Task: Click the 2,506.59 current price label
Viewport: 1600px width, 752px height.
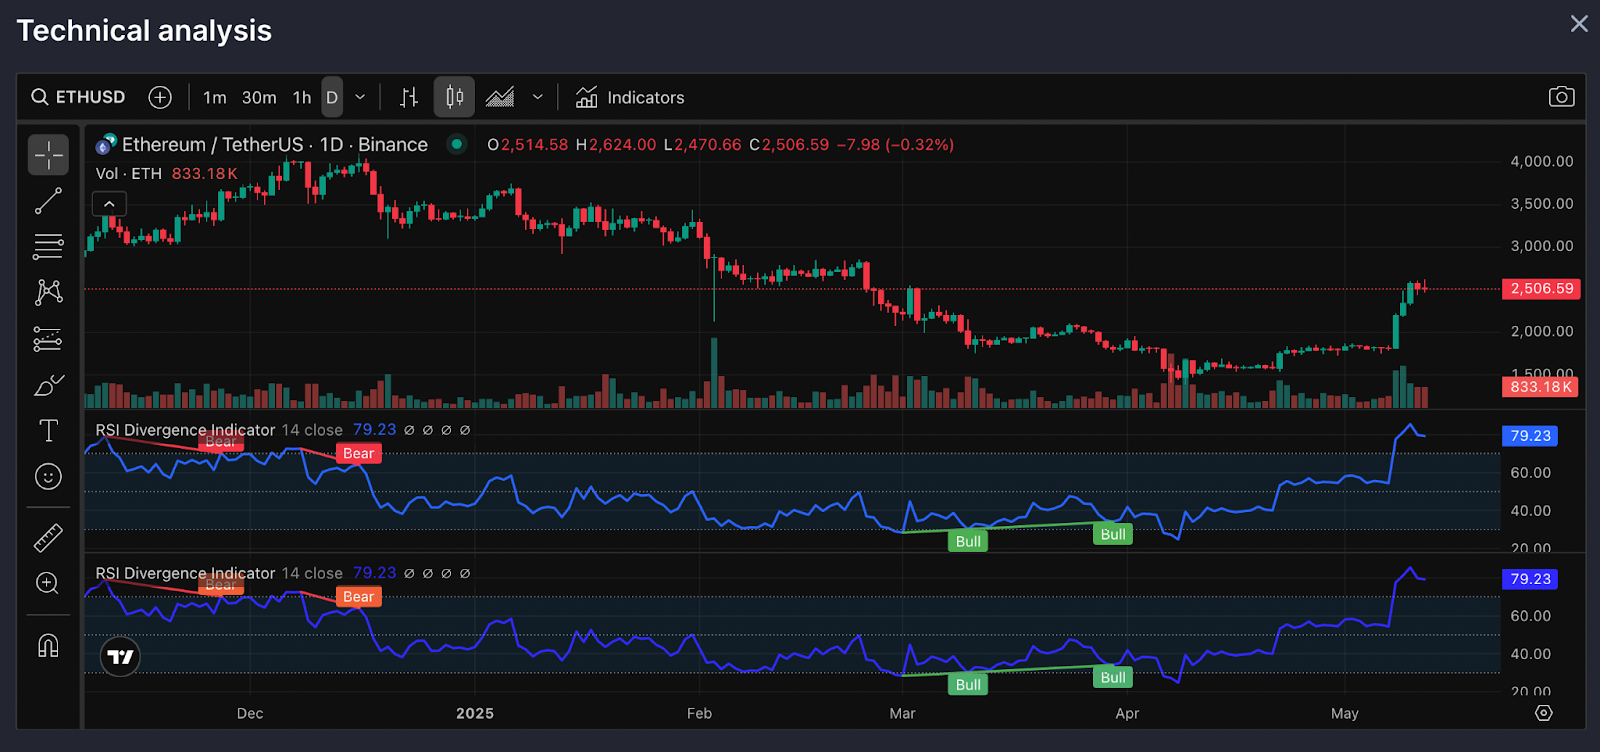Action: pos(1541,288)
